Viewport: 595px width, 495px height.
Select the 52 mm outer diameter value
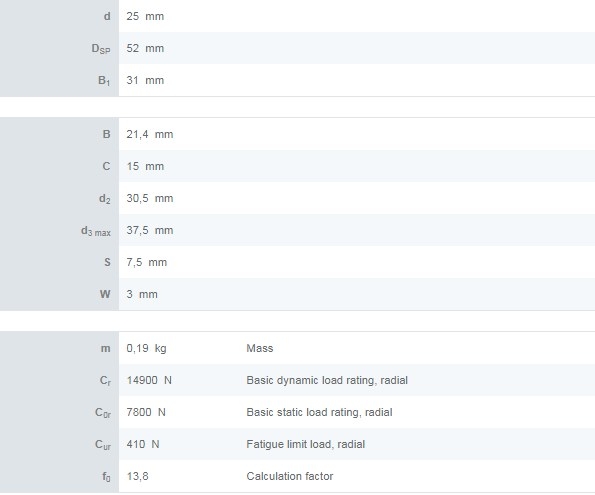[145, 48]
